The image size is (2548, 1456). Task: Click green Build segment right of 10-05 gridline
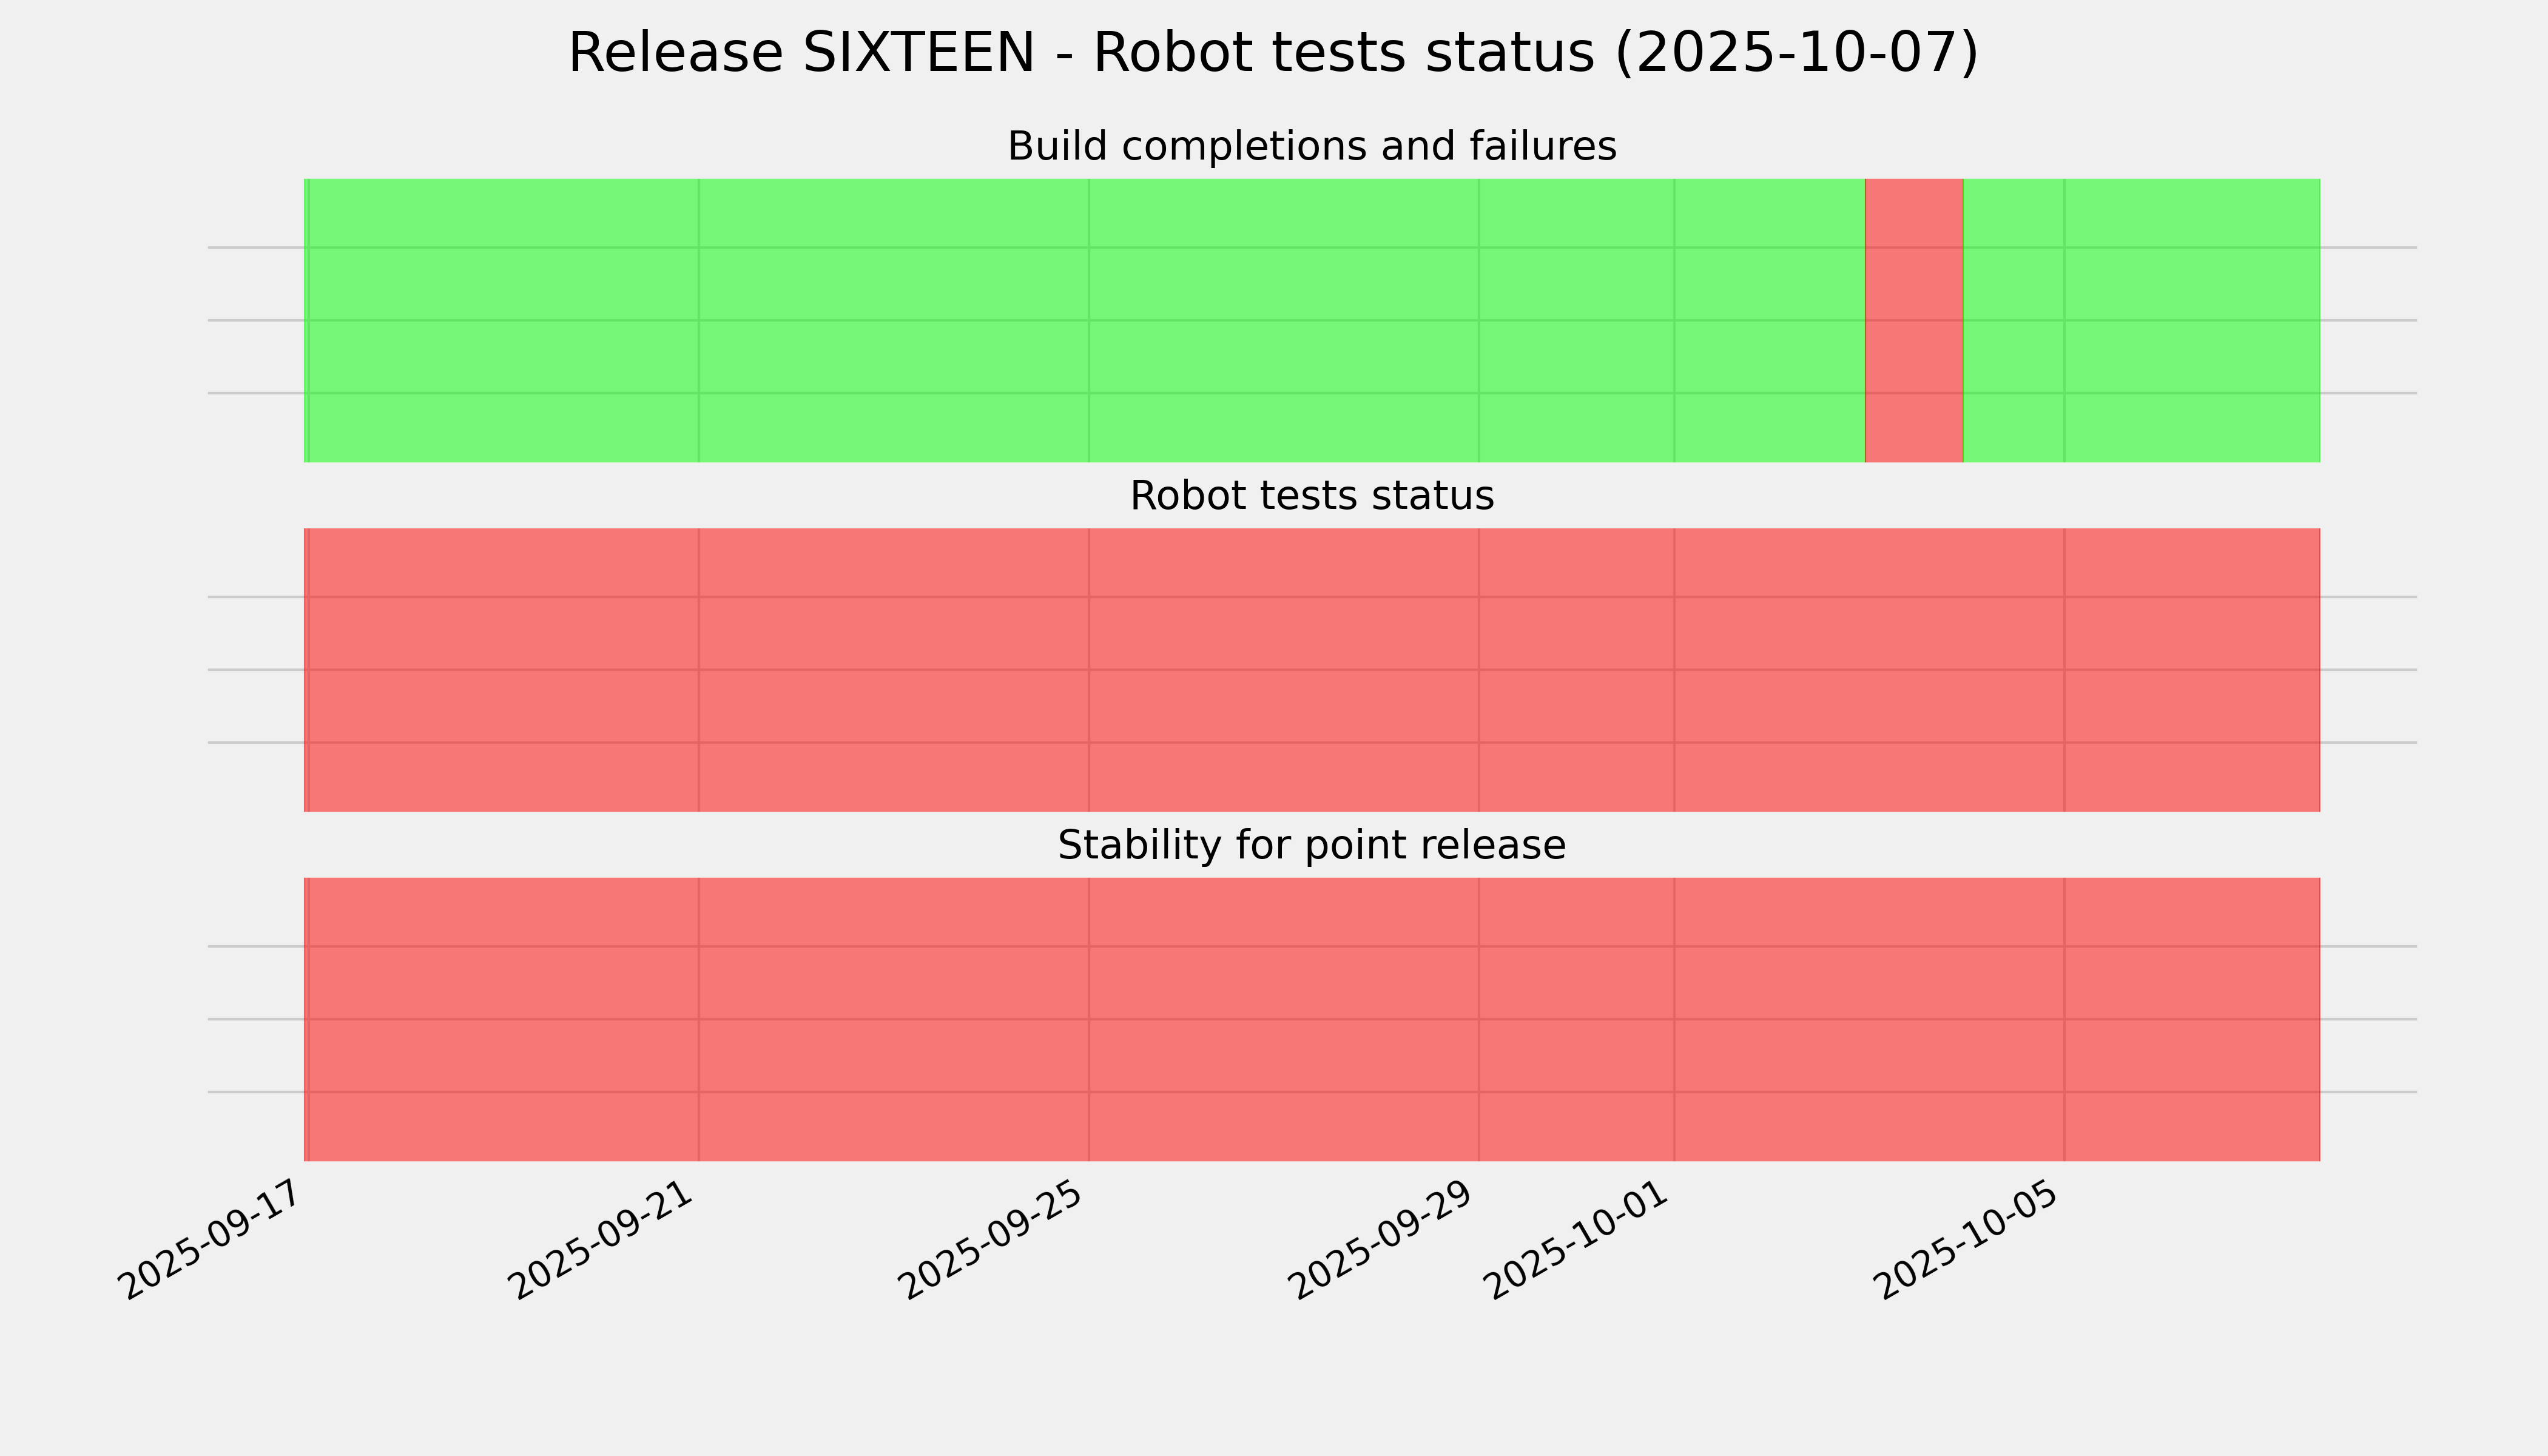tap(2191, 320)
